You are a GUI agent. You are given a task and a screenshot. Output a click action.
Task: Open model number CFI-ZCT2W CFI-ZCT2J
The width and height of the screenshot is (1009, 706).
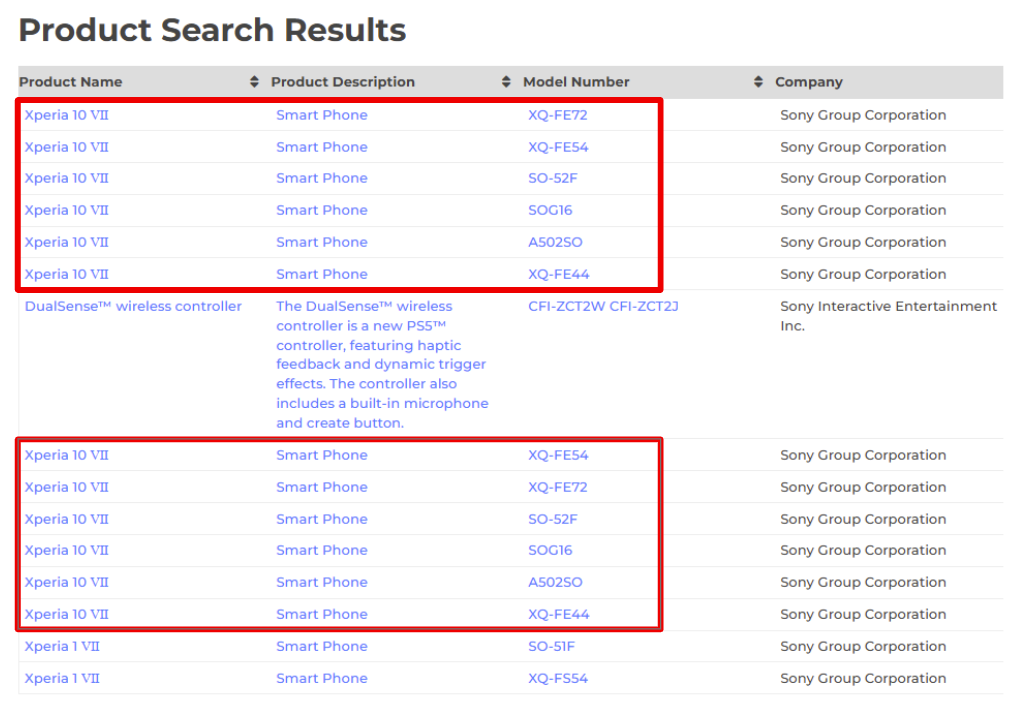coord(603,306)
